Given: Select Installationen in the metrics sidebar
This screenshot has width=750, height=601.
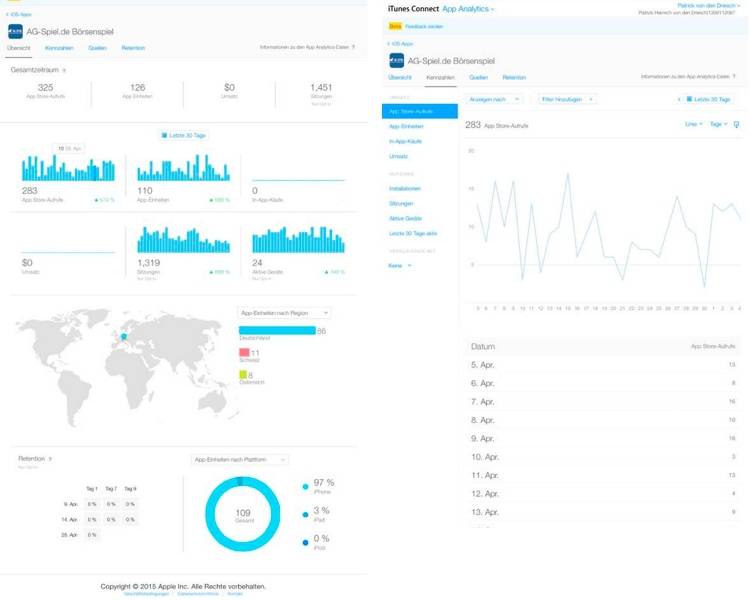Looking at the screenshot, I should pos(405,189).
